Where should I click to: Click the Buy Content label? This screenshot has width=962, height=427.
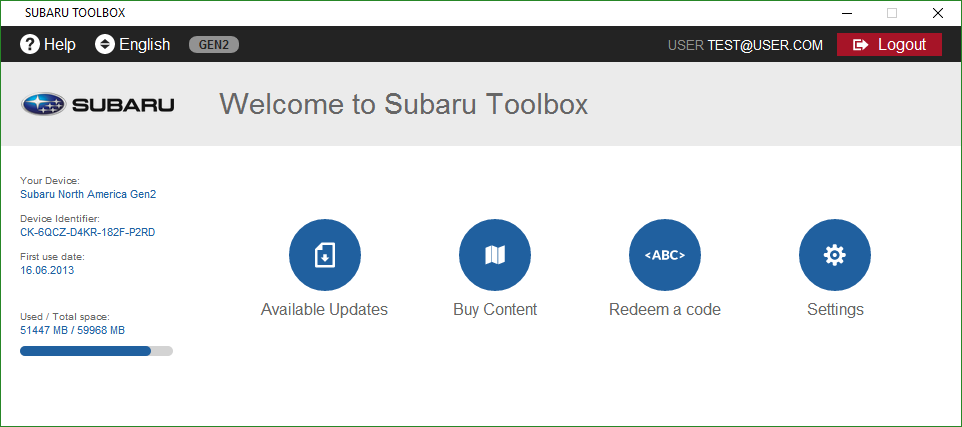[x=494, y=309]
